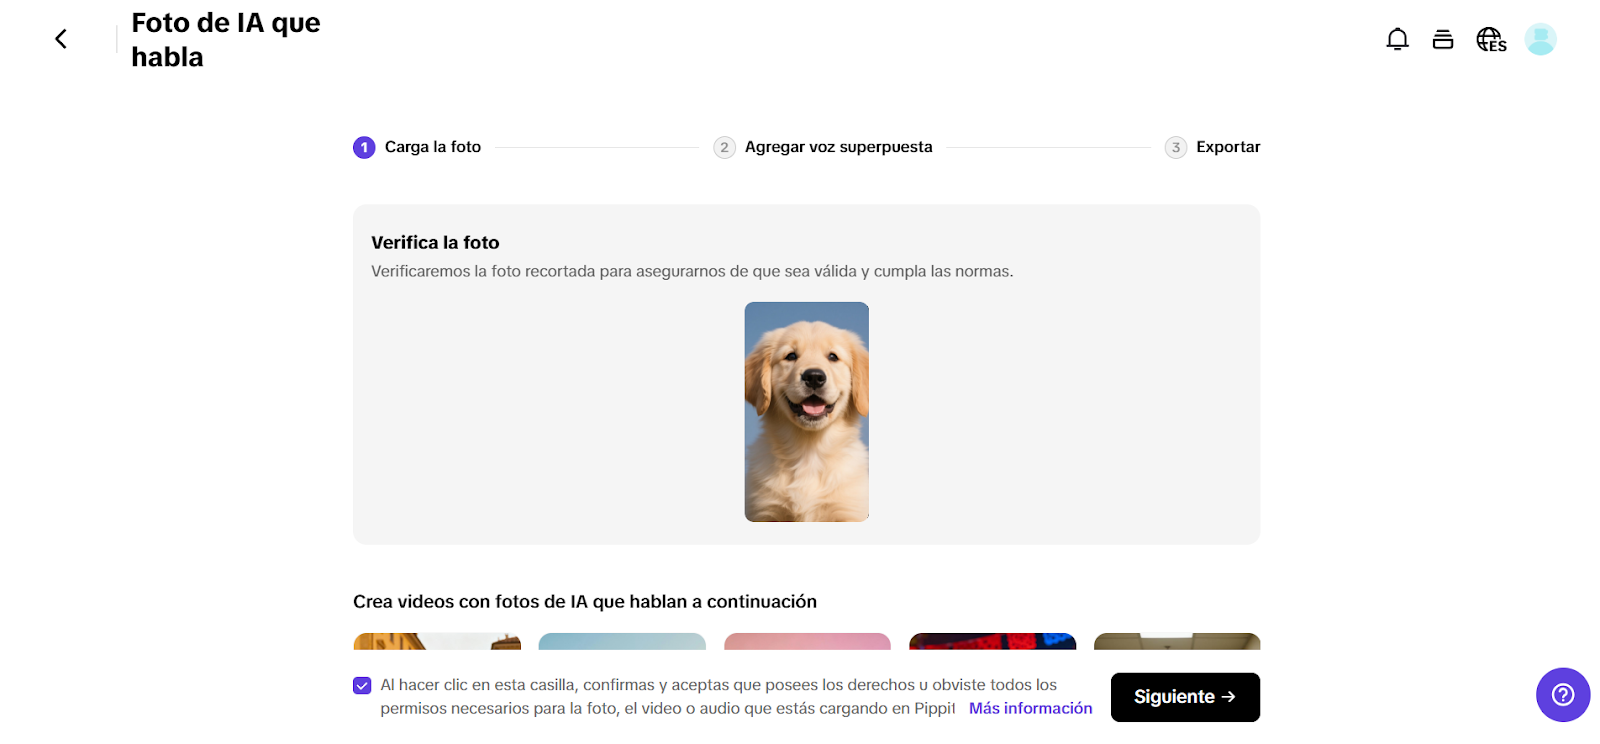Choose the pink template thumbnail
The width and height of the screenshot is (1600, 744).
[807, 641]
